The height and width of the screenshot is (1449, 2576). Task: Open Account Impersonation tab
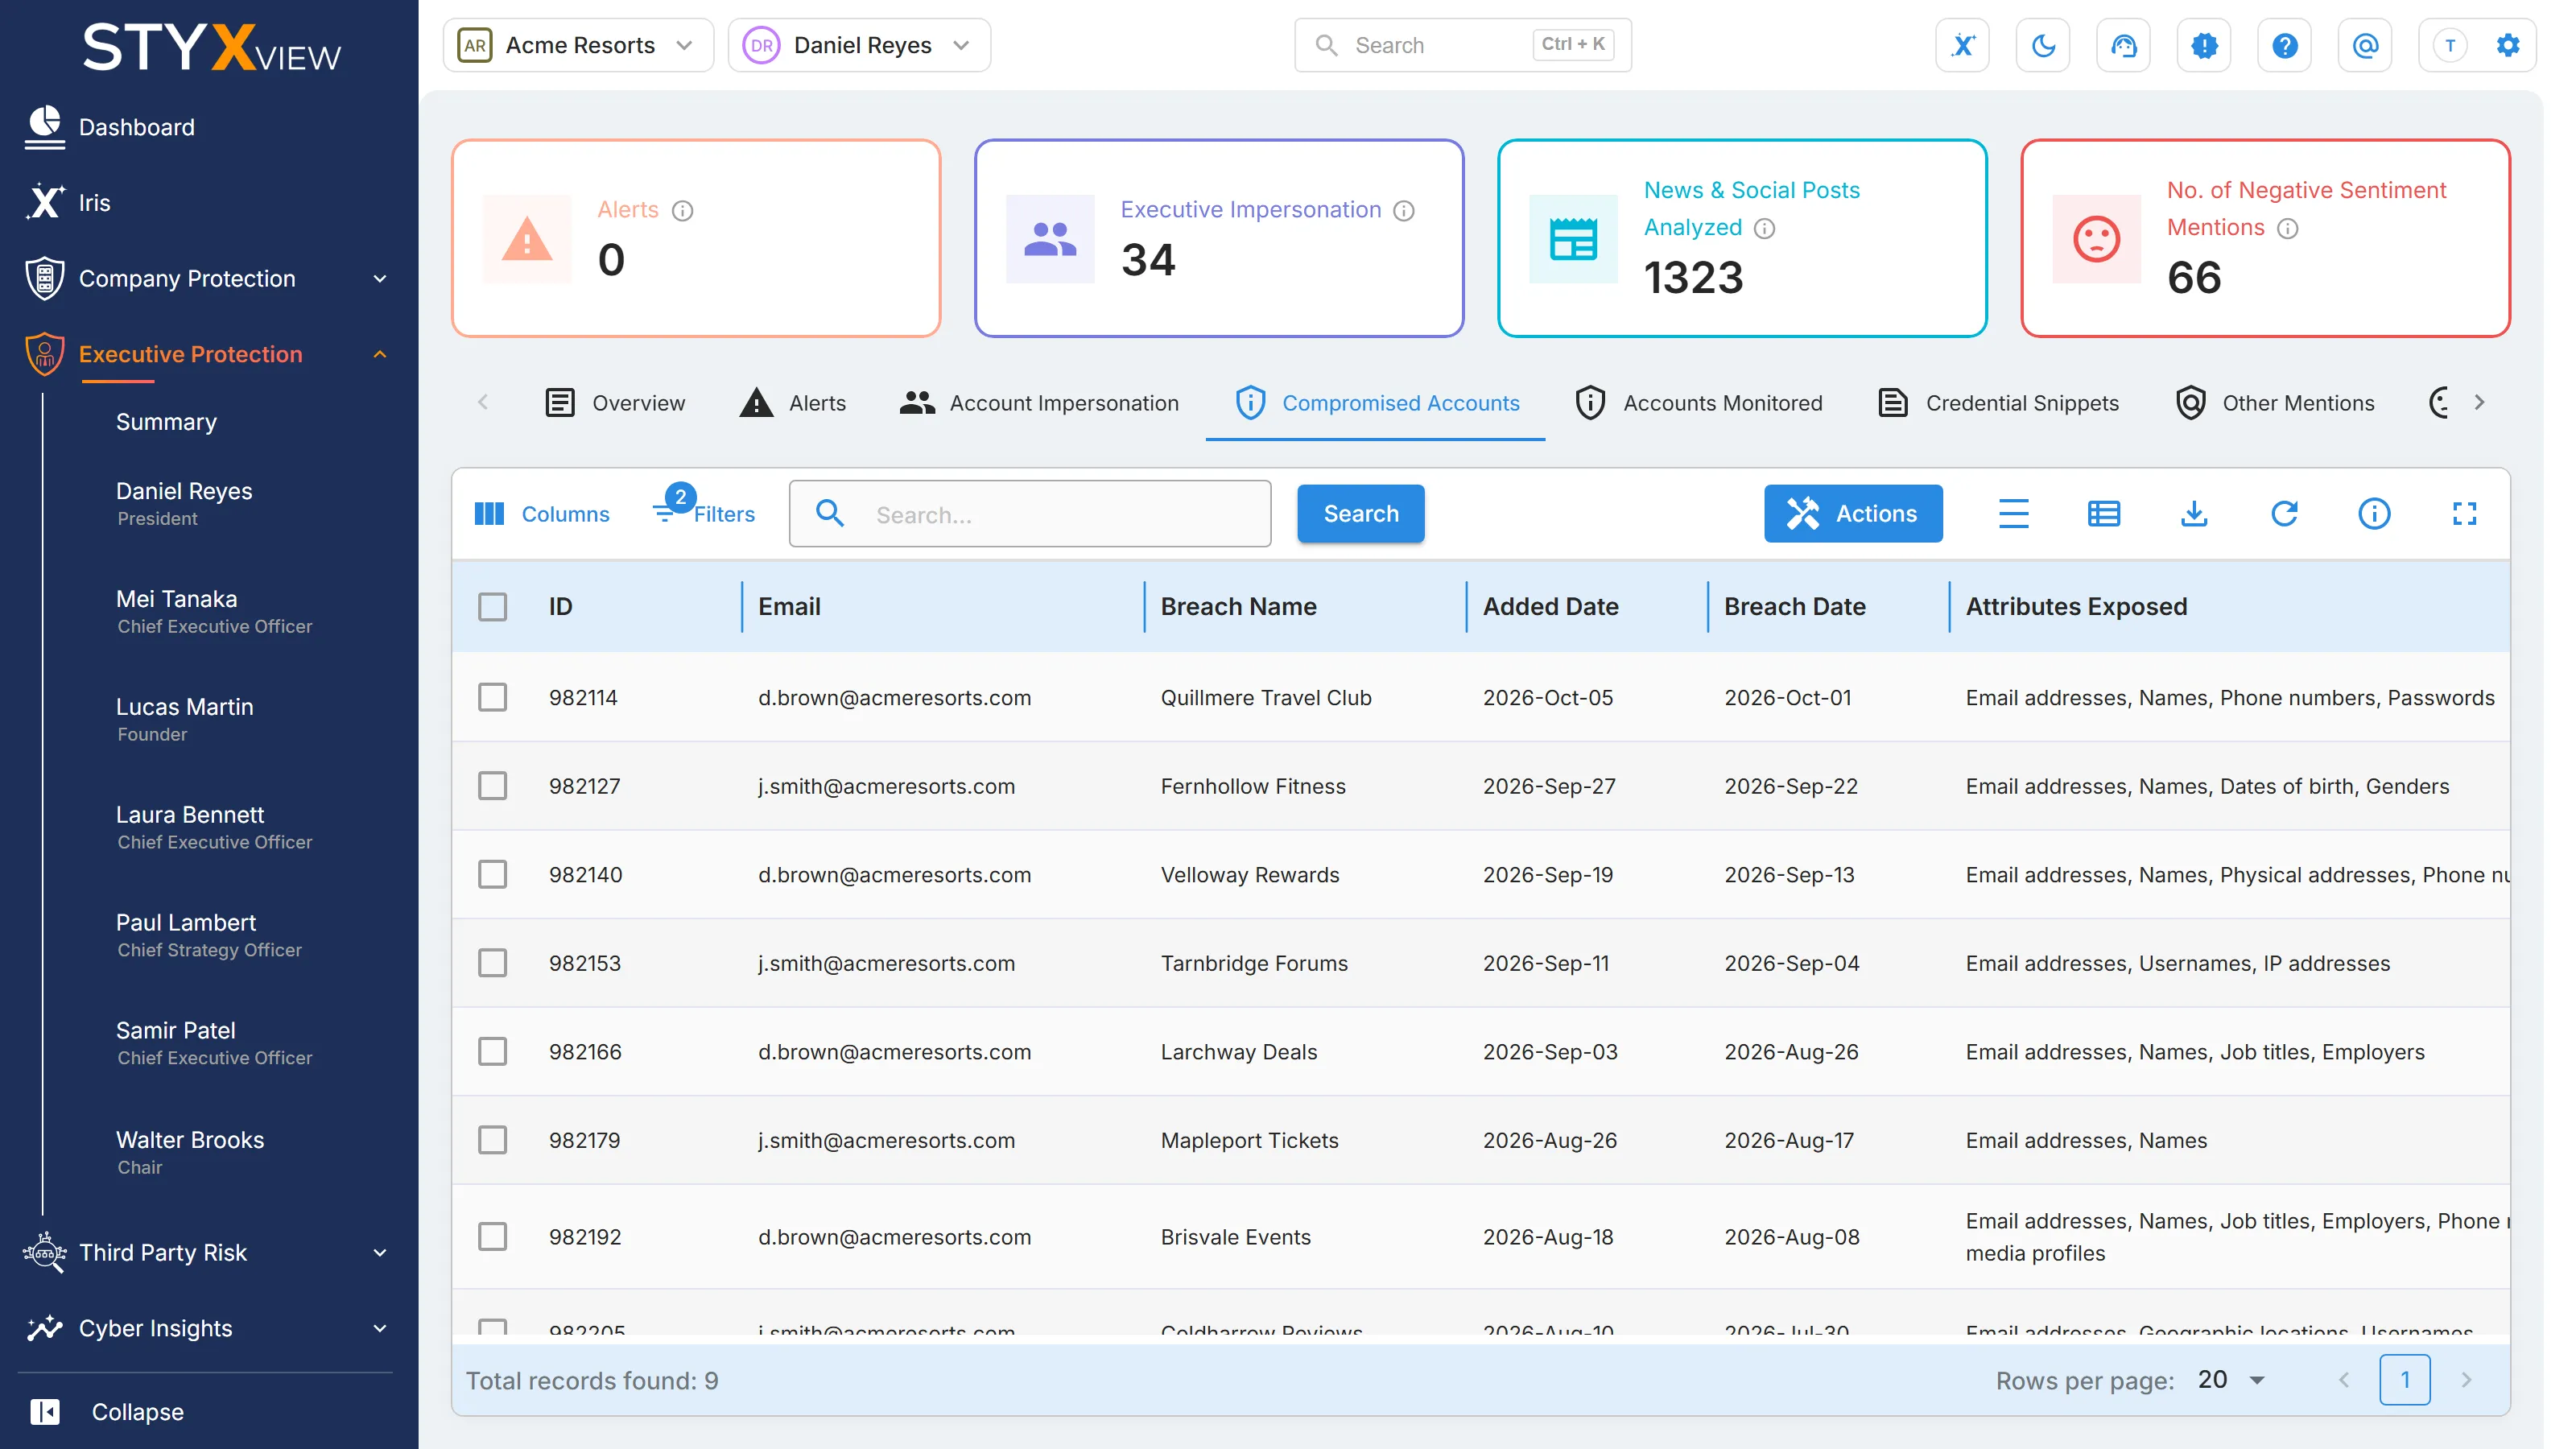tap(1039, 403)
